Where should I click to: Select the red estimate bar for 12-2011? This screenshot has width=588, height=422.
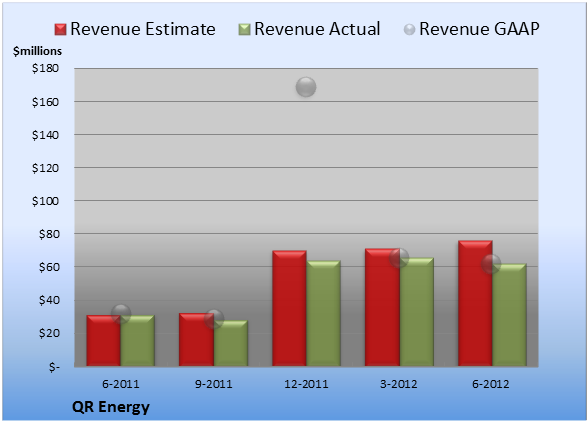[289, 308]
